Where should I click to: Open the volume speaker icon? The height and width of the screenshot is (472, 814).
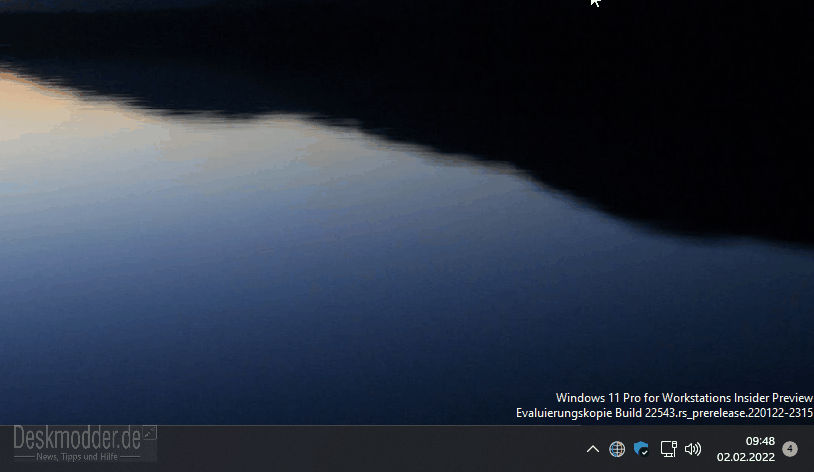click(693, 449)
